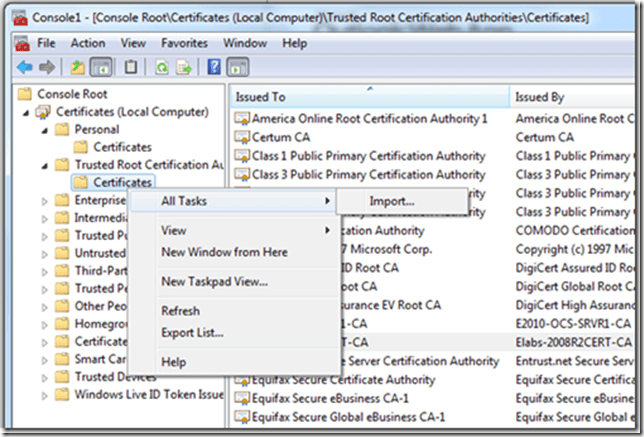Select the Certum CA certificate row

[x=285, y=137]
